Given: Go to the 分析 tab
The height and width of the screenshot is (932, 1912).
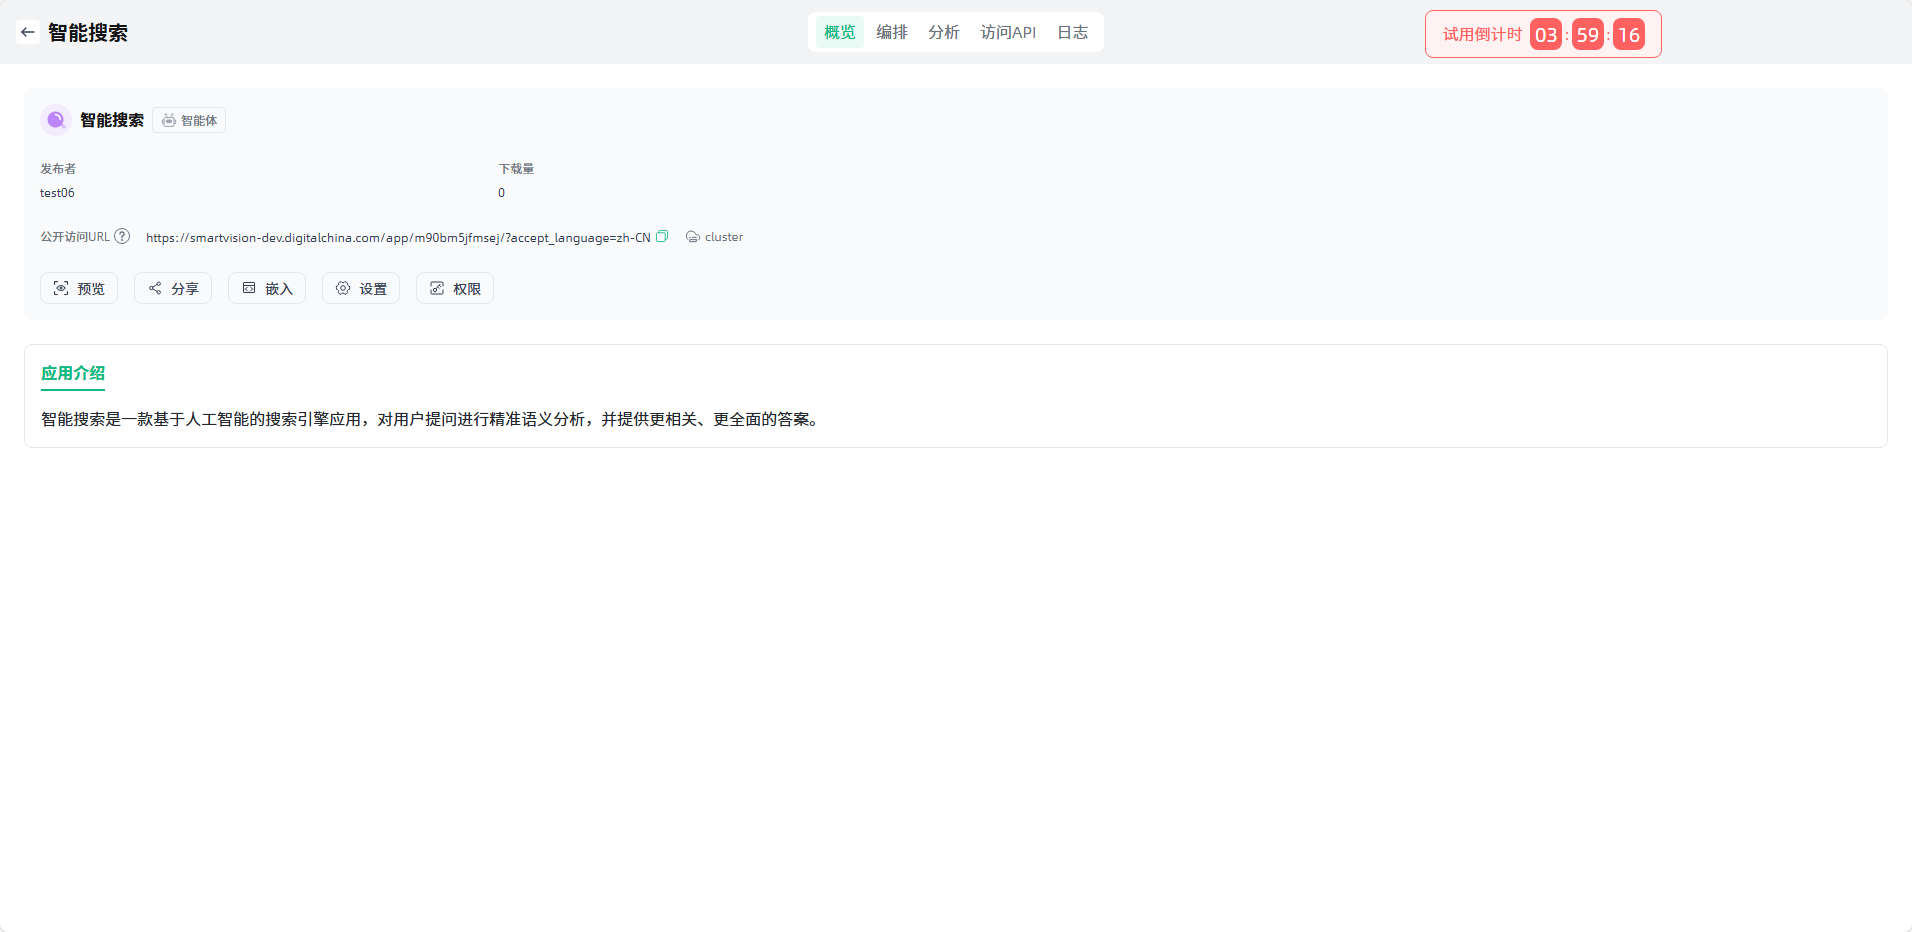Looking at the screenshot, I should (x=943, y=32).
